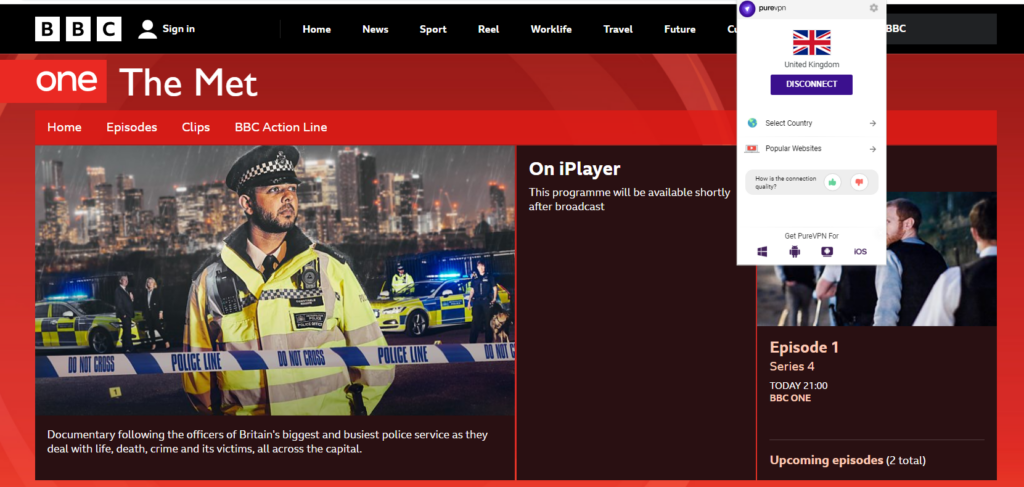Click the thumbs down connection quality icon
Viewport: 1024px width, 487px height.
click(x=858, y=182)
